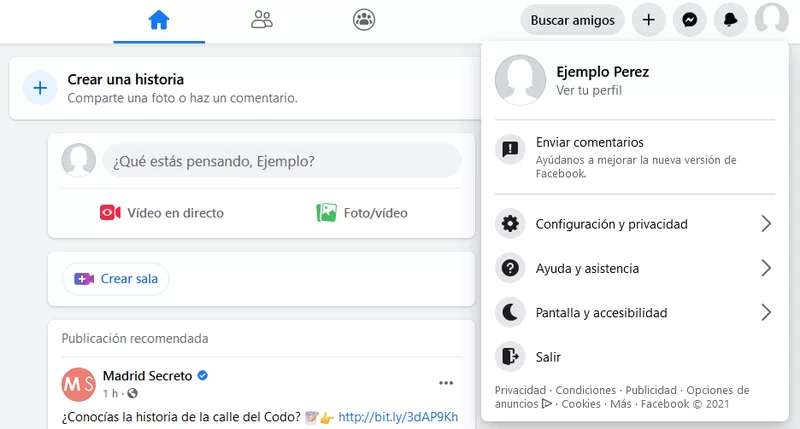This screenshot has width=800, height=429.
Task: Expand Ayuda y asistencia chevron
Action: (x=766, y=268)
